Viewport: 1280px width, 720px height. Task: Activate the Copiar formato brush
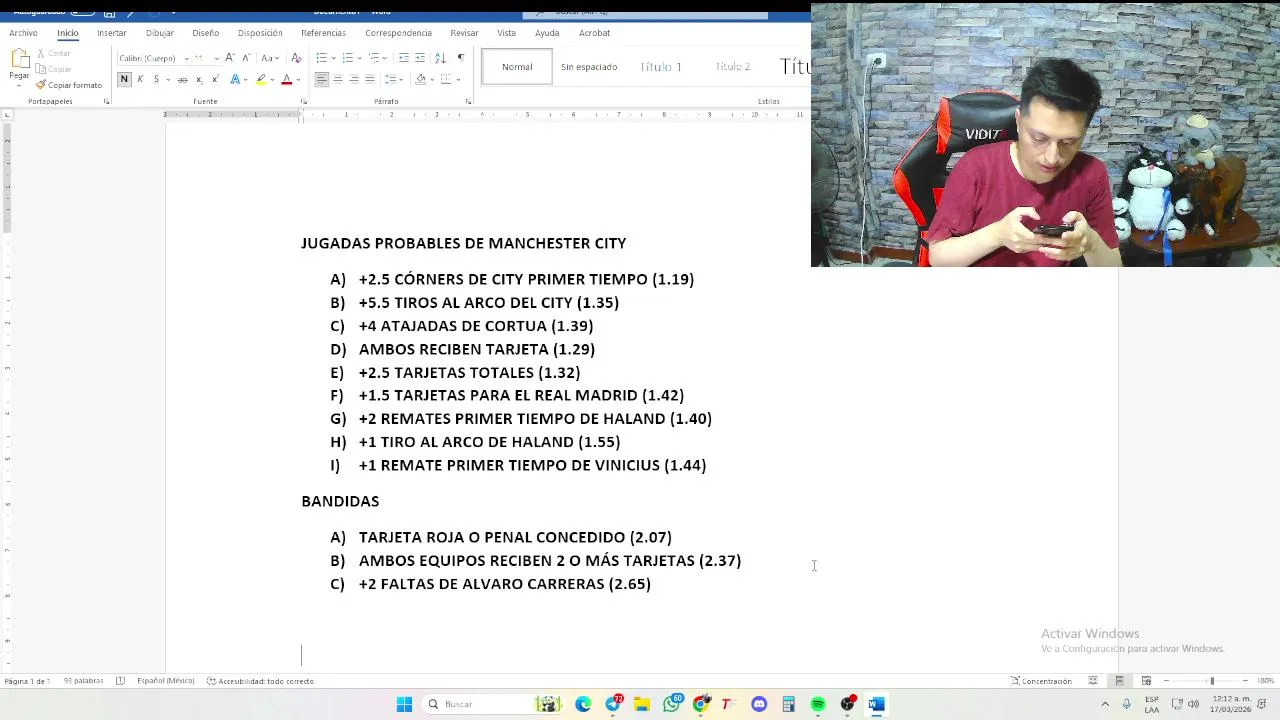41,85
